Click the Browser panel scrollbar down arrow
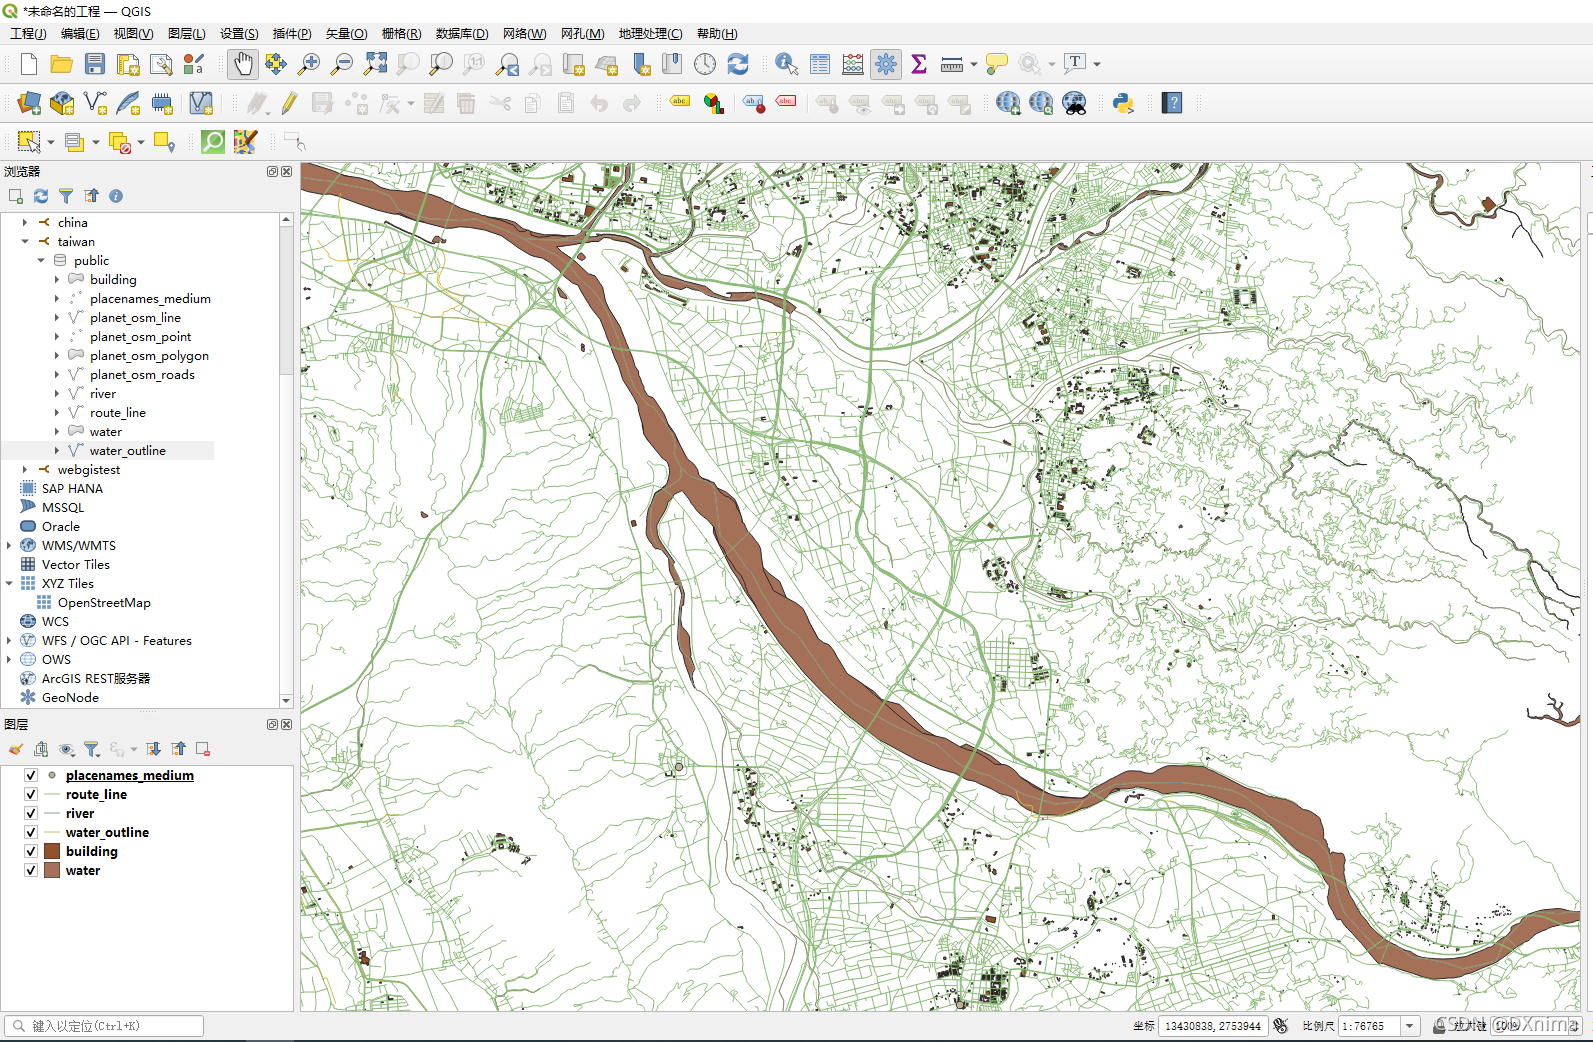 coord(286,700)
